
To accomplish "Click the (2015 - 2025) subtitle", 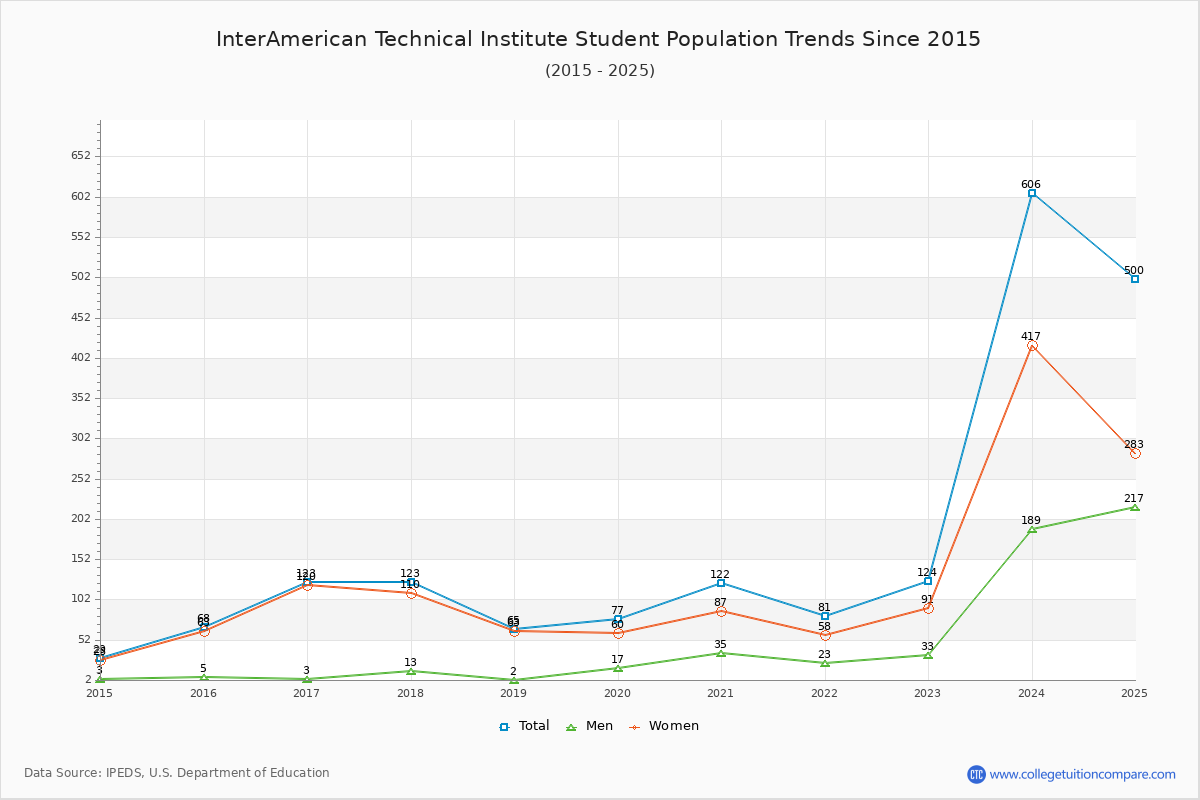I will tap(600, 70).
